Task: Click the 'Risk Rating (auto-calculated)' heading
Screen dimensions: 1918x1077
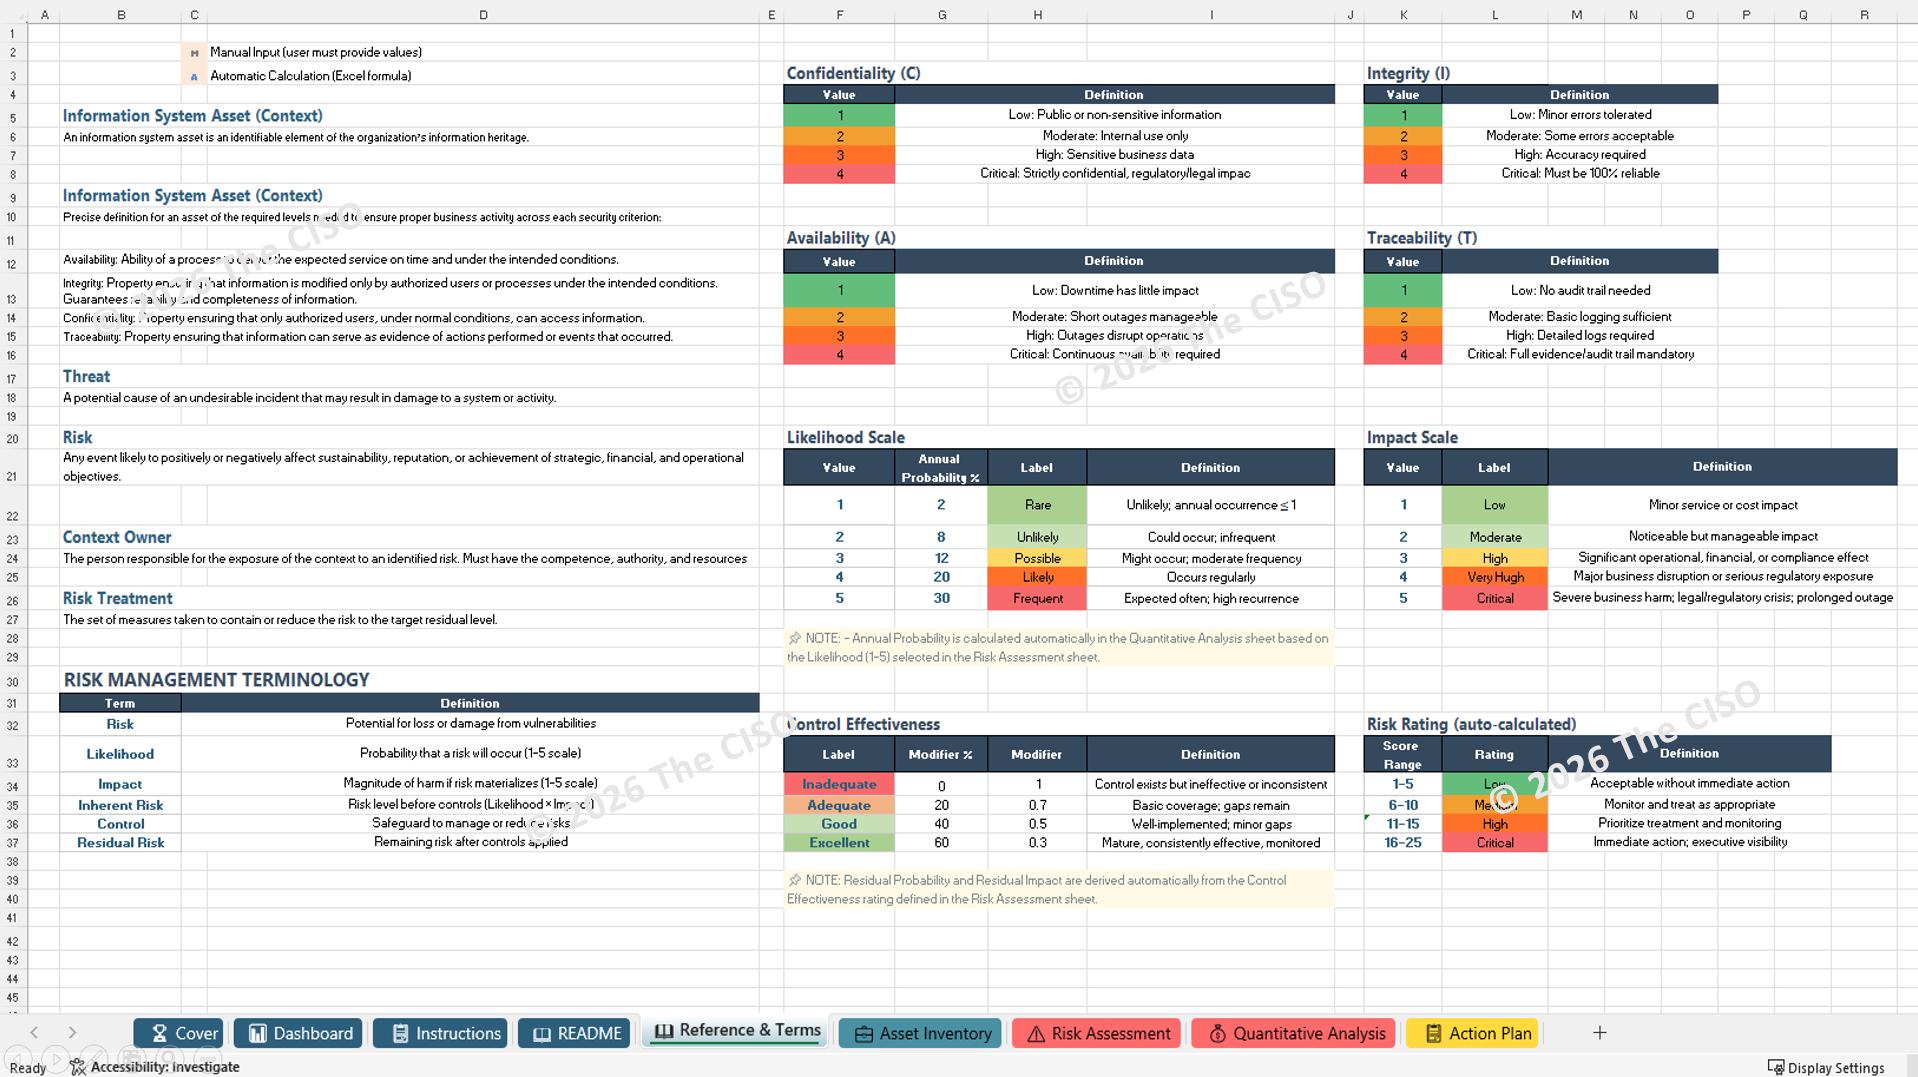Action: pos(1471,724)
